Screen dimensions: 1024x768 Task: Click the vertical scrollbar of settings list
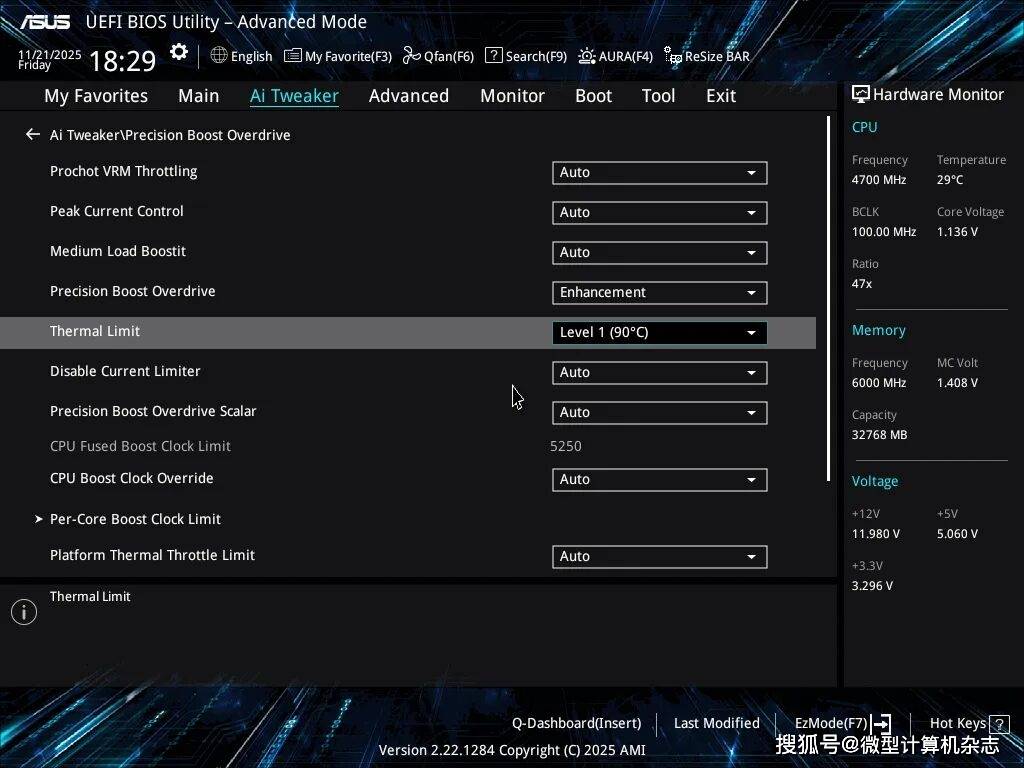(x=828, y=300)
